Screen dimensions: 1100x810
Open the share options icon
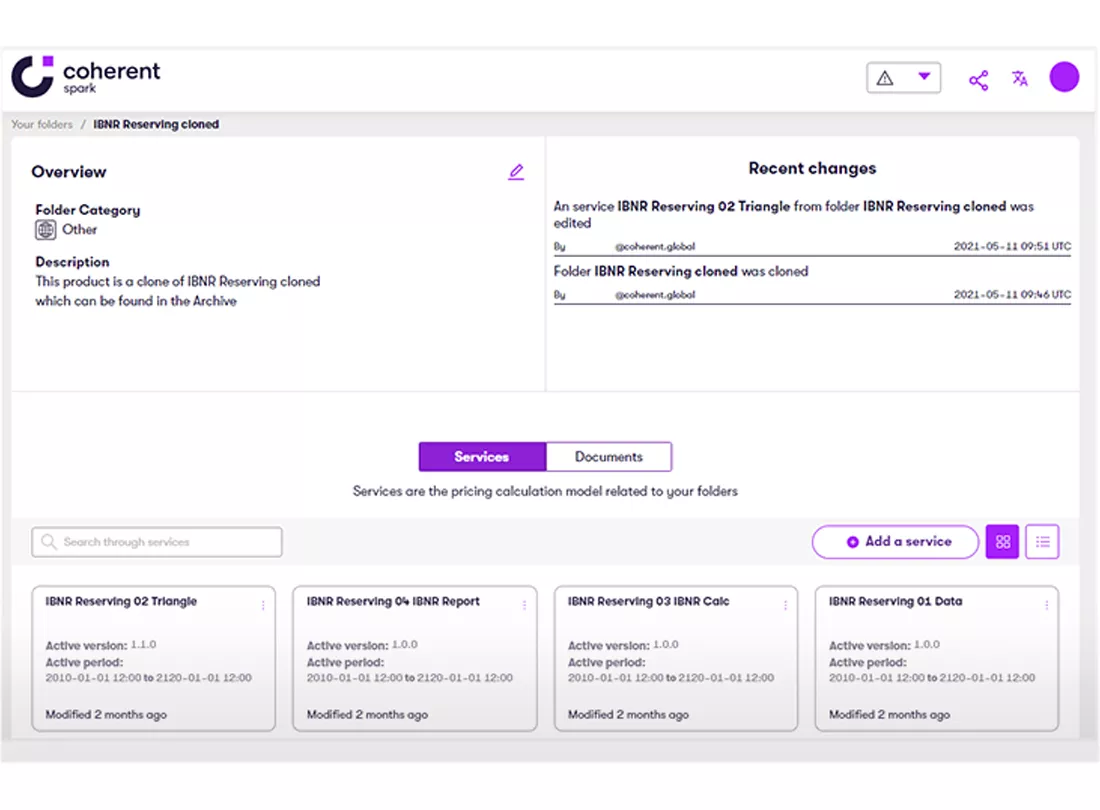[978, 79]
